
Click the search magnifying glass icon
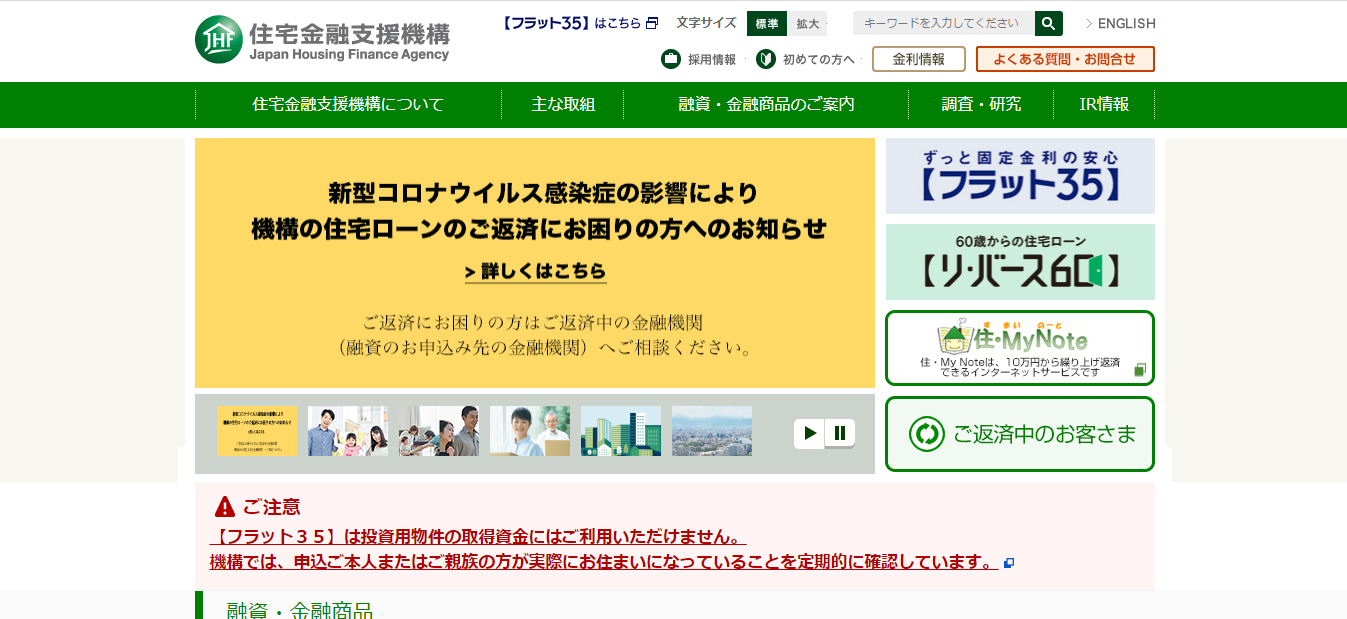coord(1047,22)
